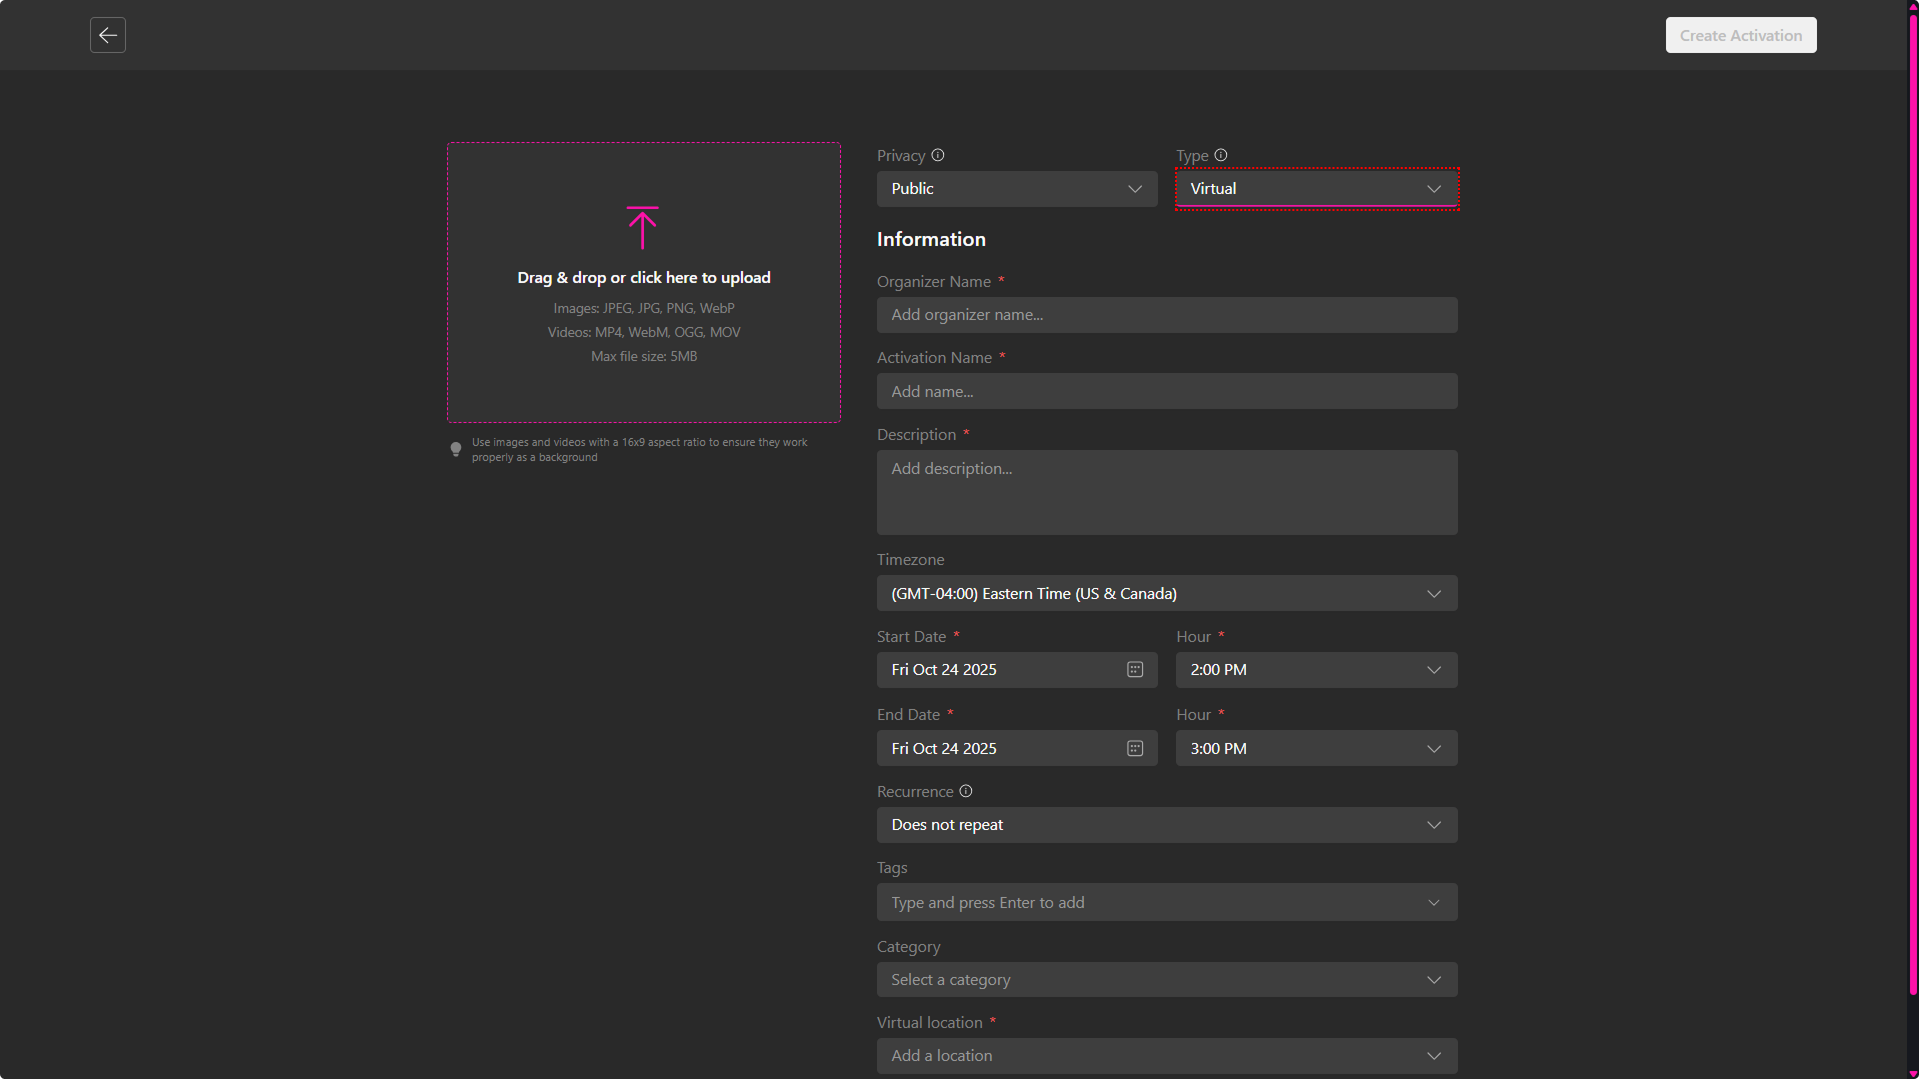The height and width of the screenshot is (1079, 1919).
Task: Open the Type dropdown set to Virtual
Action: point(1316,189)
